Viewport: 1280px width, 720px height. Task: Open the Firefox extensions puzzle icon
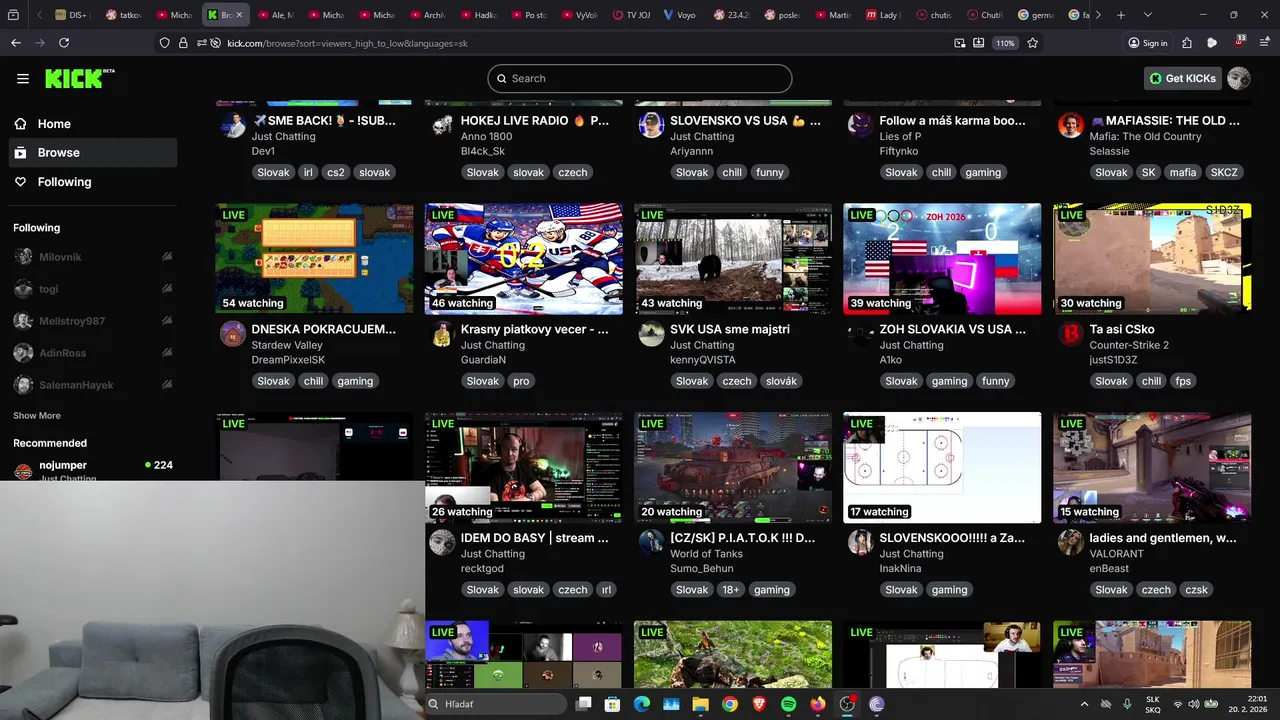click(1187, 43)
